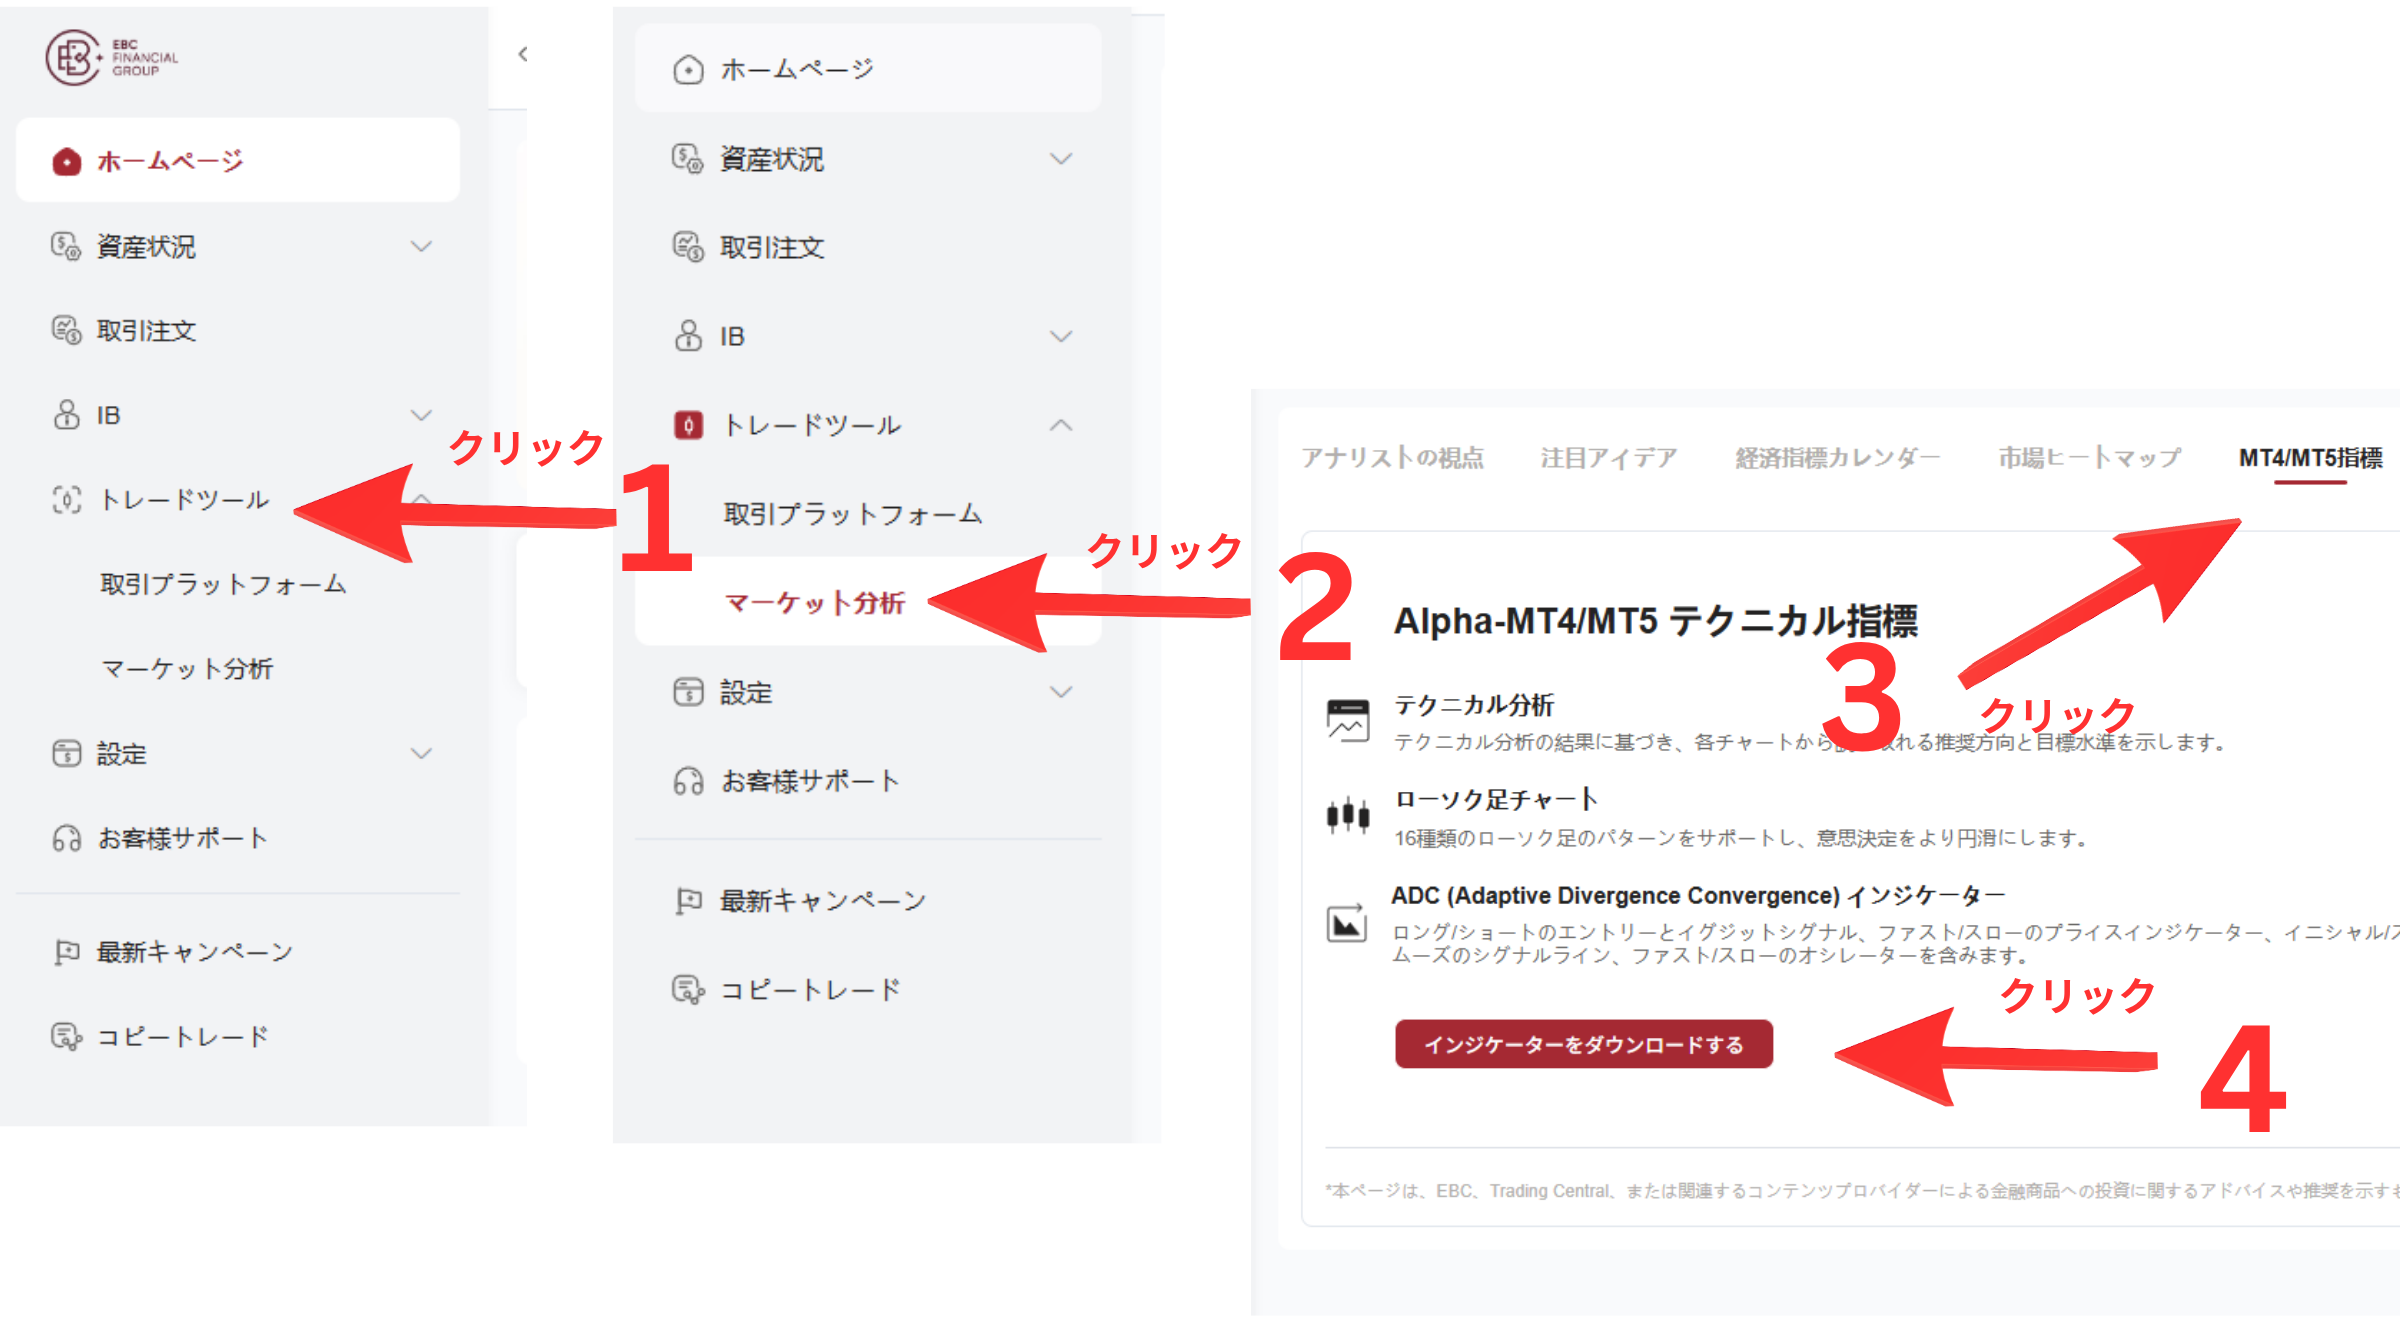Click the Trading Central disclaimer footnote
Viewport: 2400px width, 1339px height.
pos(1862,1190)
